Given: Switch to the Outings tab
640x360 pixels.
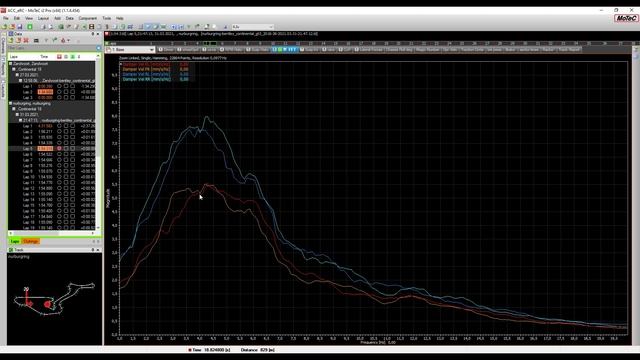Looking at the screenshot, I should tap(31, 242).
